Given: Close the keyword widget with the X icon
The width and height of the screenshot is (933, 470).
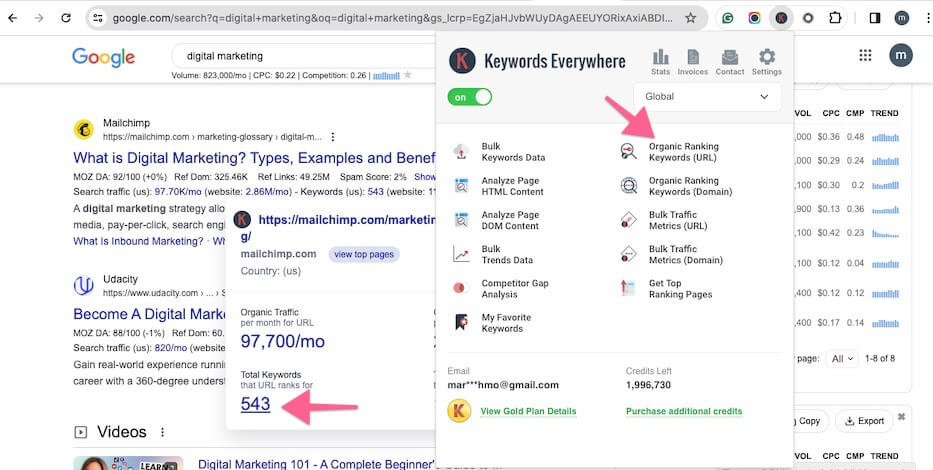Looking at the screenshot, I should 901,416.
